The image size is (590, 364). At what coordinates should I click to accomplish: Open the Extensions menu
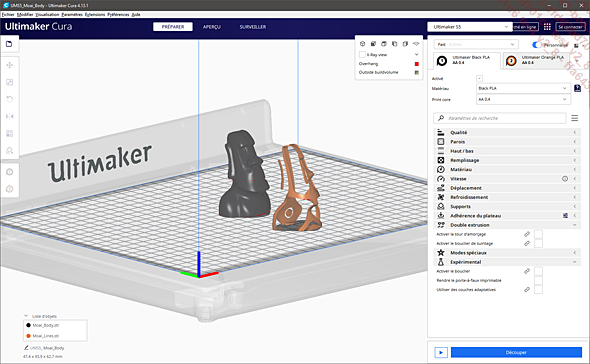(95, 14)
